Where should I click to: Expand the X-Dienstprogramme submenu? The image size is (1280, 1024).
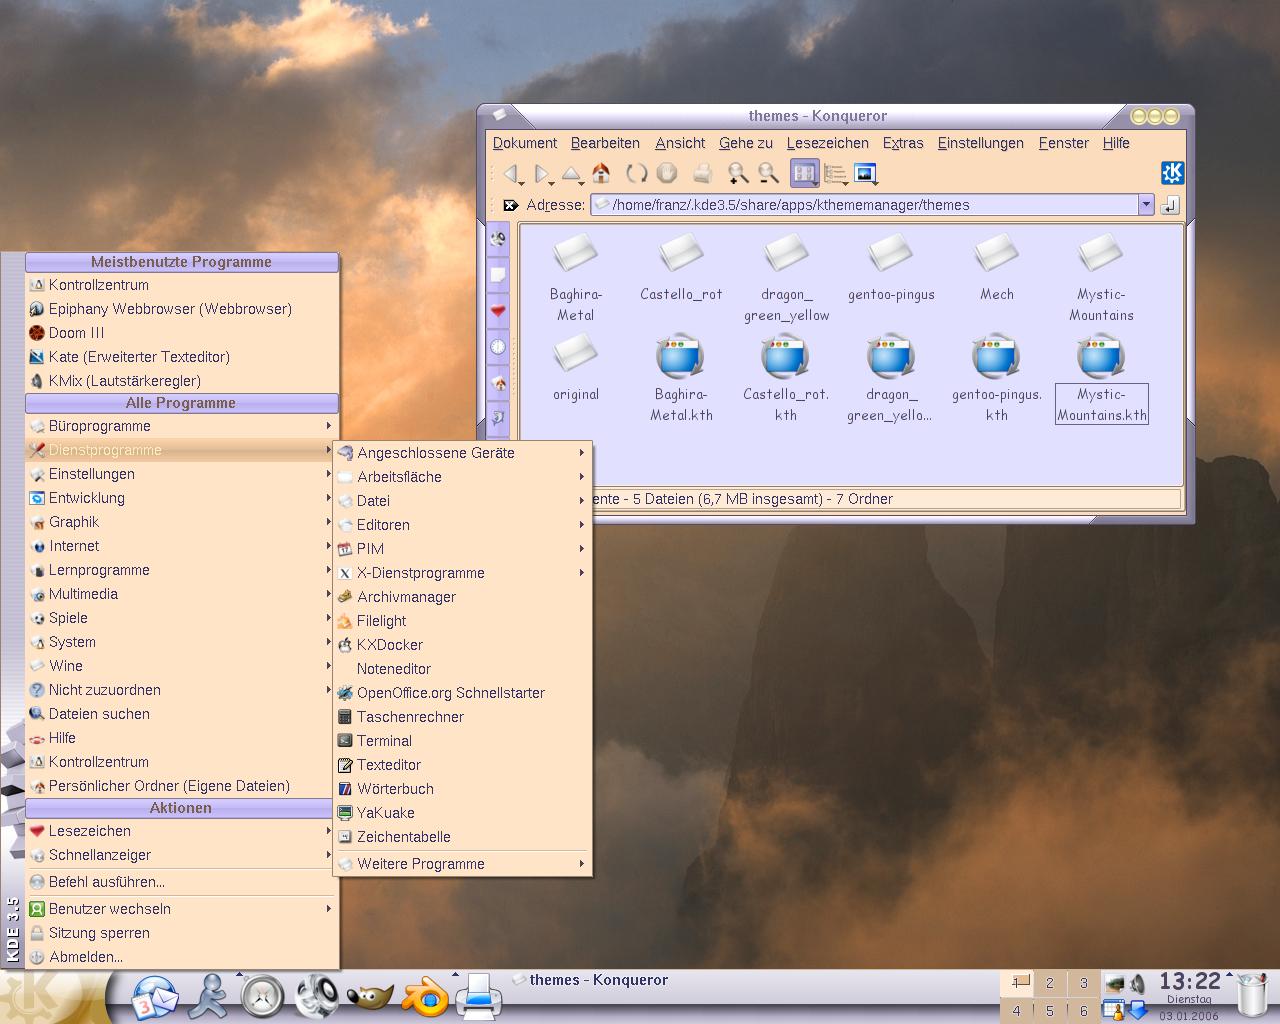coord(462,573)
